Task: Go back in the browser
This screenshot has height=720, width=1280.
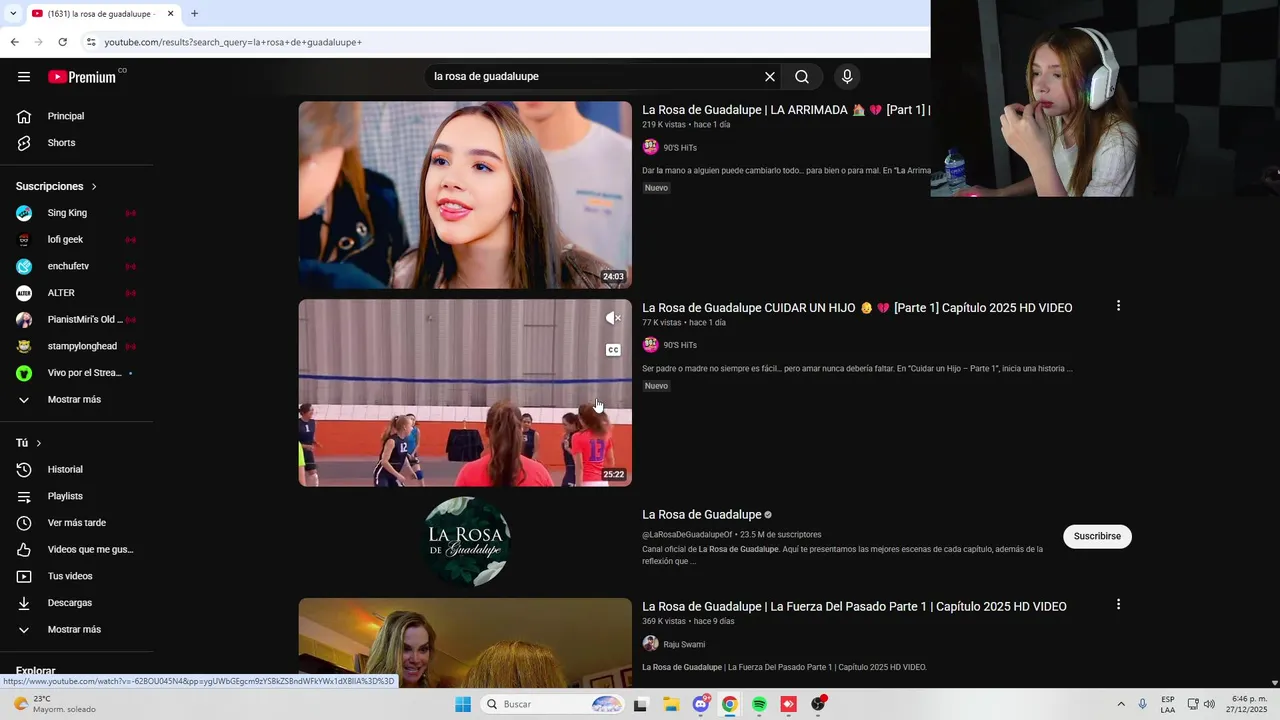Action: point(14,42)
